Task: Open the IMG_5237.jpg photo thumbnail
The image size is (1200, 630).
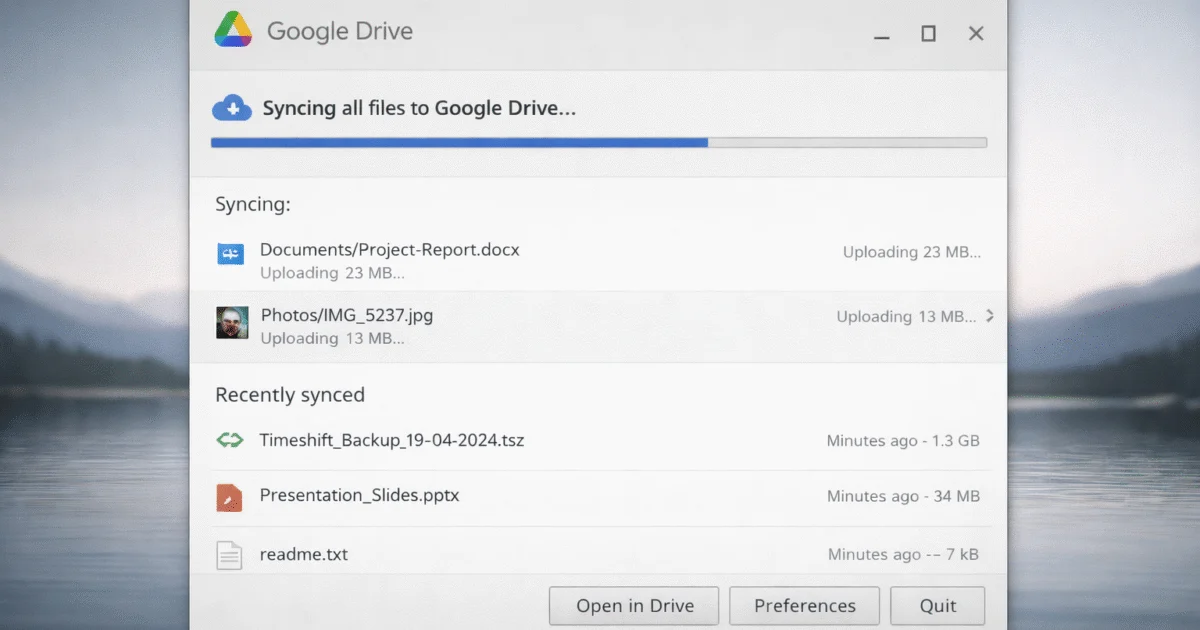Action: point(232,323)
